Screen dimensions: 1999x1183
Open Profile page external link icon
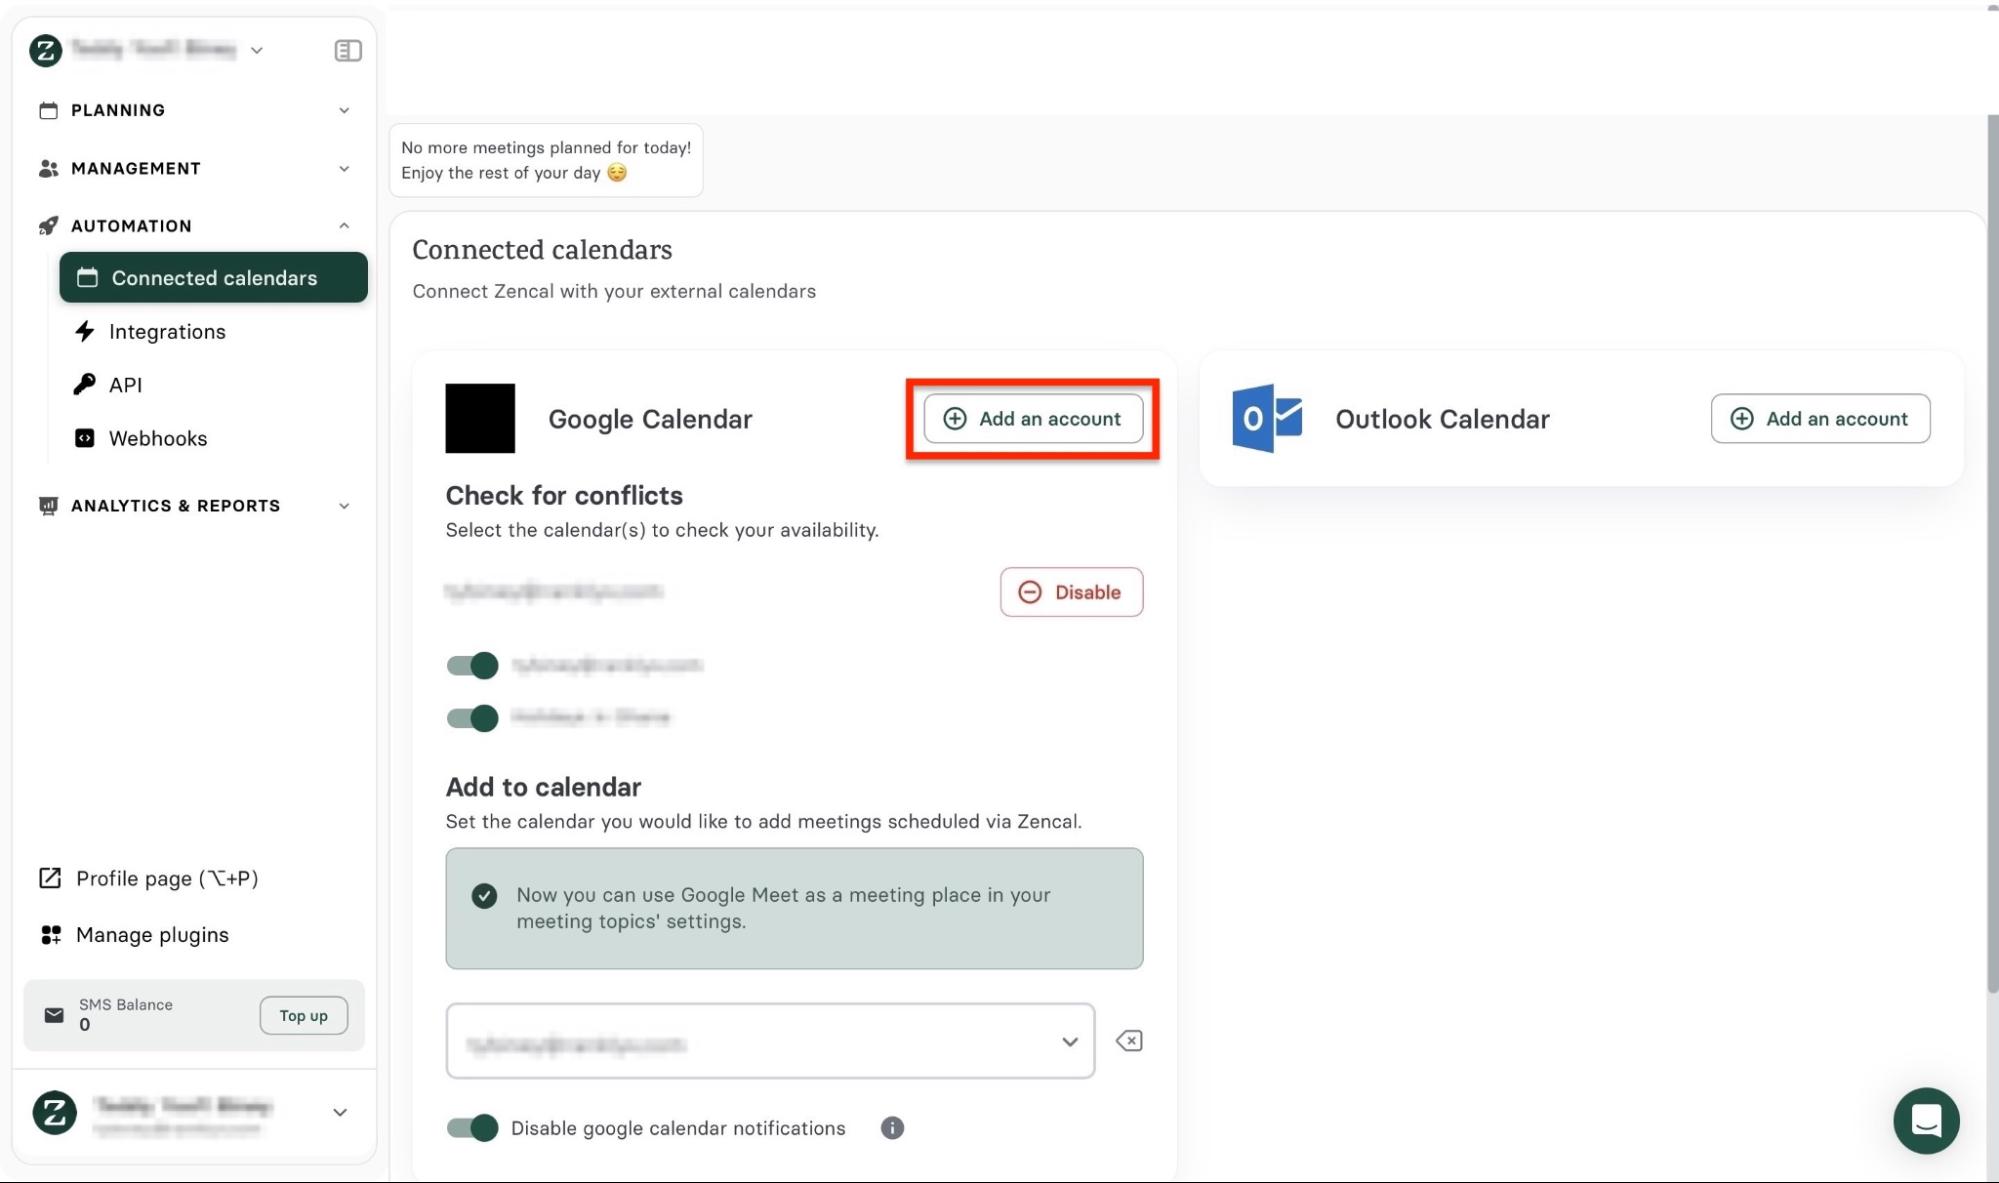point(50,878)
